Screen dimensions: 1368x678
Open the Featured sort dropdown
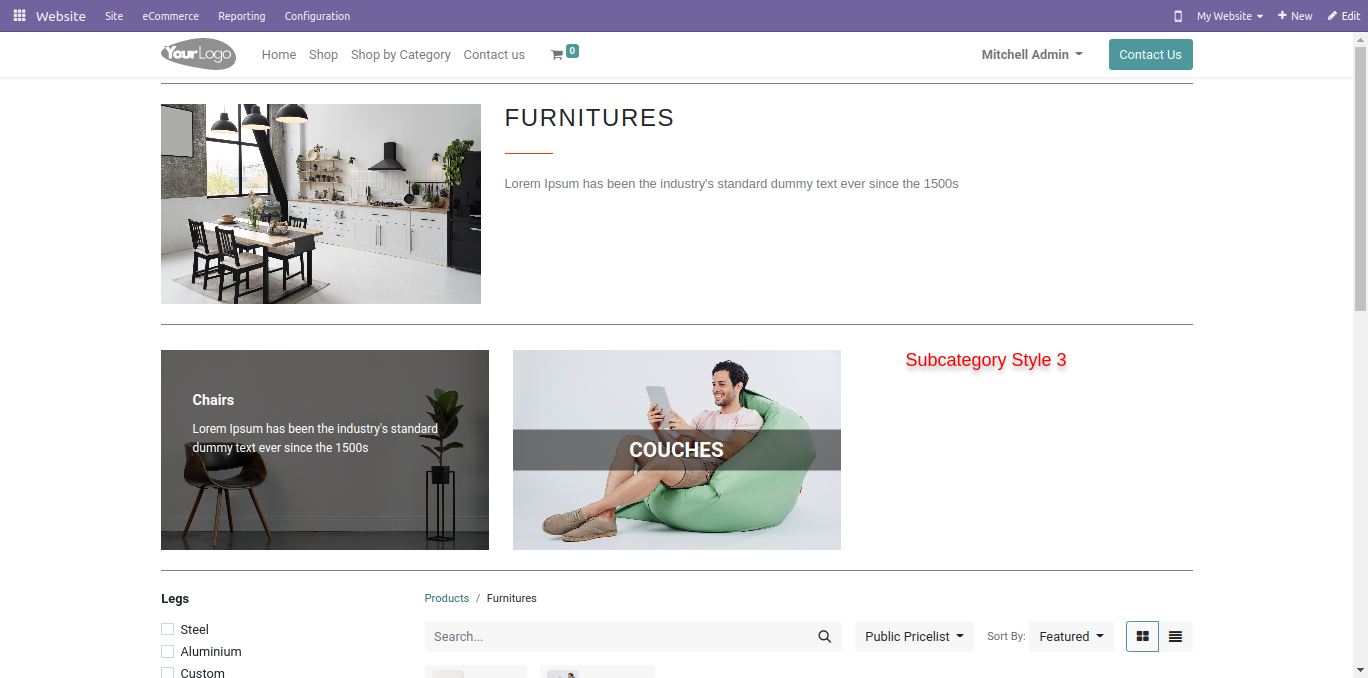1071,637
